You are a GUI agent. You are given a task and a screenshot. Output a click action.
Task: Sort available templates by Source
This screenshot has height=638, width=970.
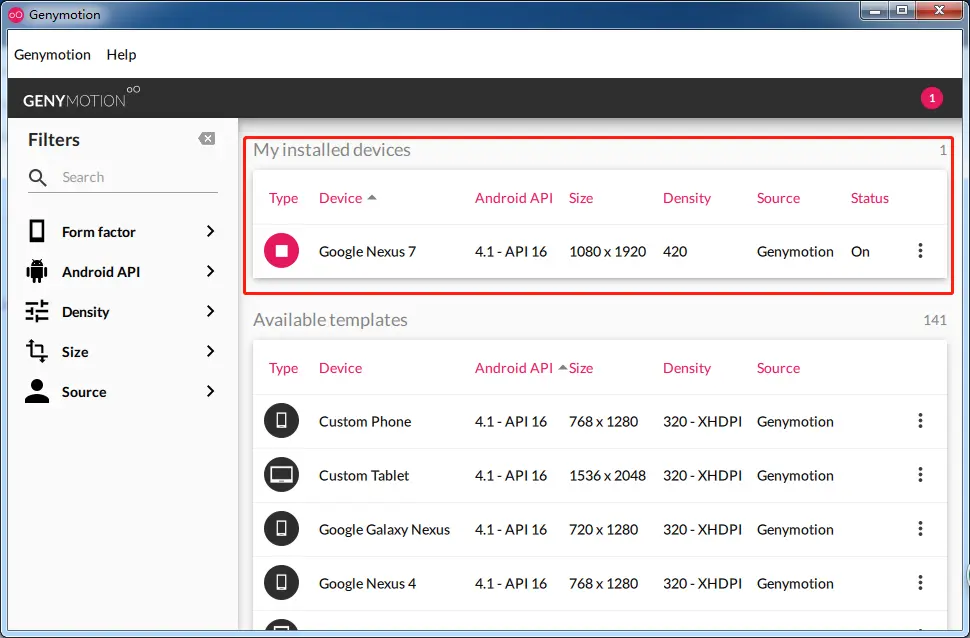778,368
